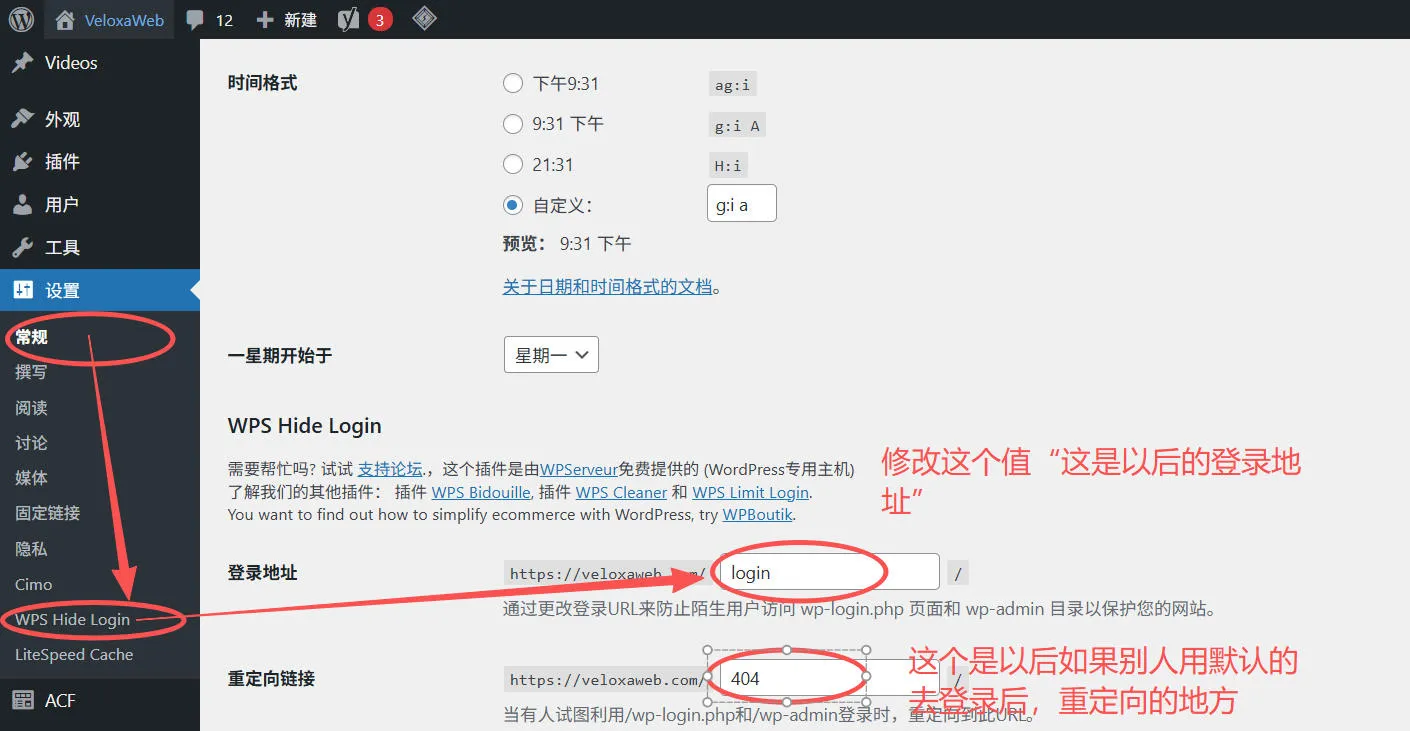
Task: Select the 21:31 time format radio
Action: pos(513,165)
